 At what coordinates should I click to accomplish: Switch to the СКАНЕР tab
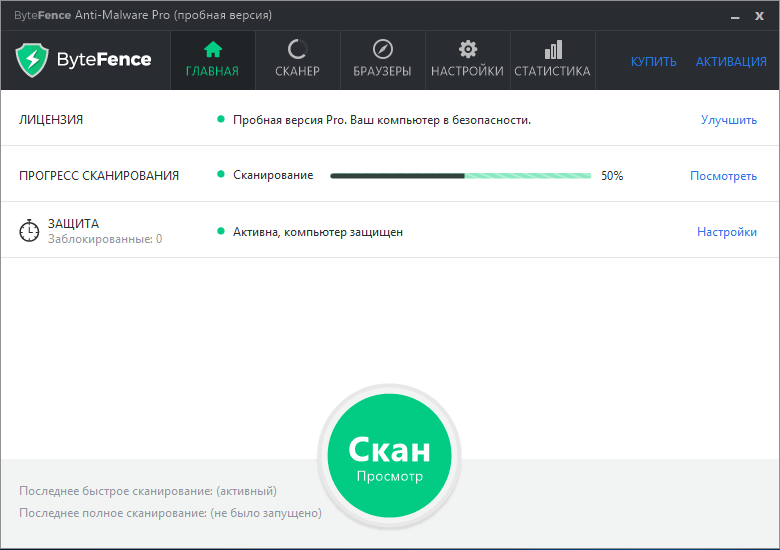click(x=297, y=60)
